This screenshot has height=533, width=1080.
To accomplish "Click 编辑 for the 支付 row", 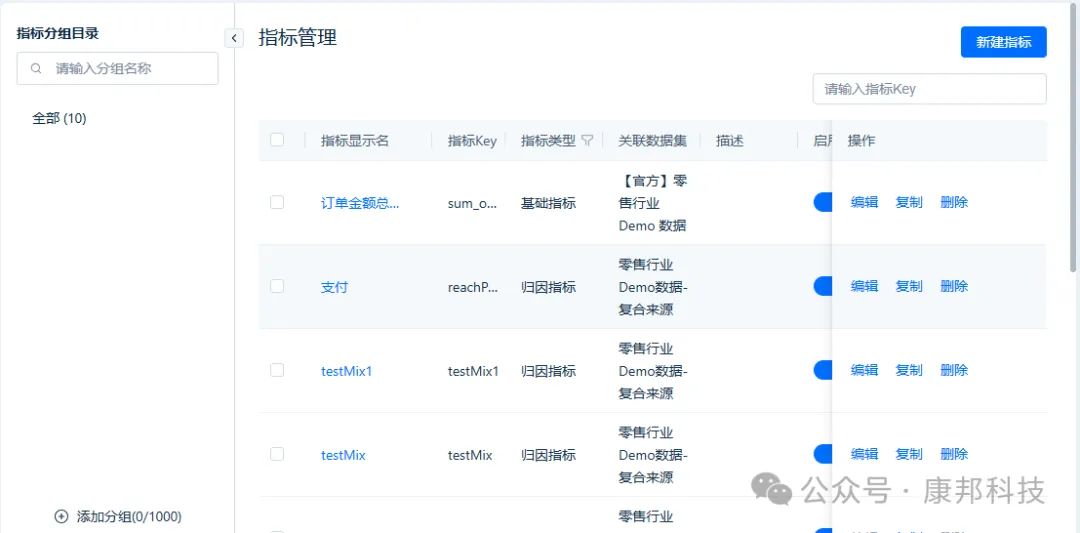I will point(864,287).
